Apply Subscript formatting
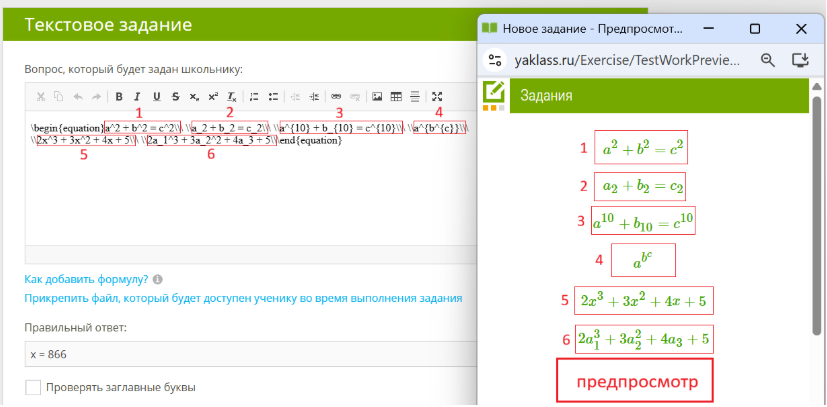The width and height of the screenshot is (827, 407). (194, 96)
